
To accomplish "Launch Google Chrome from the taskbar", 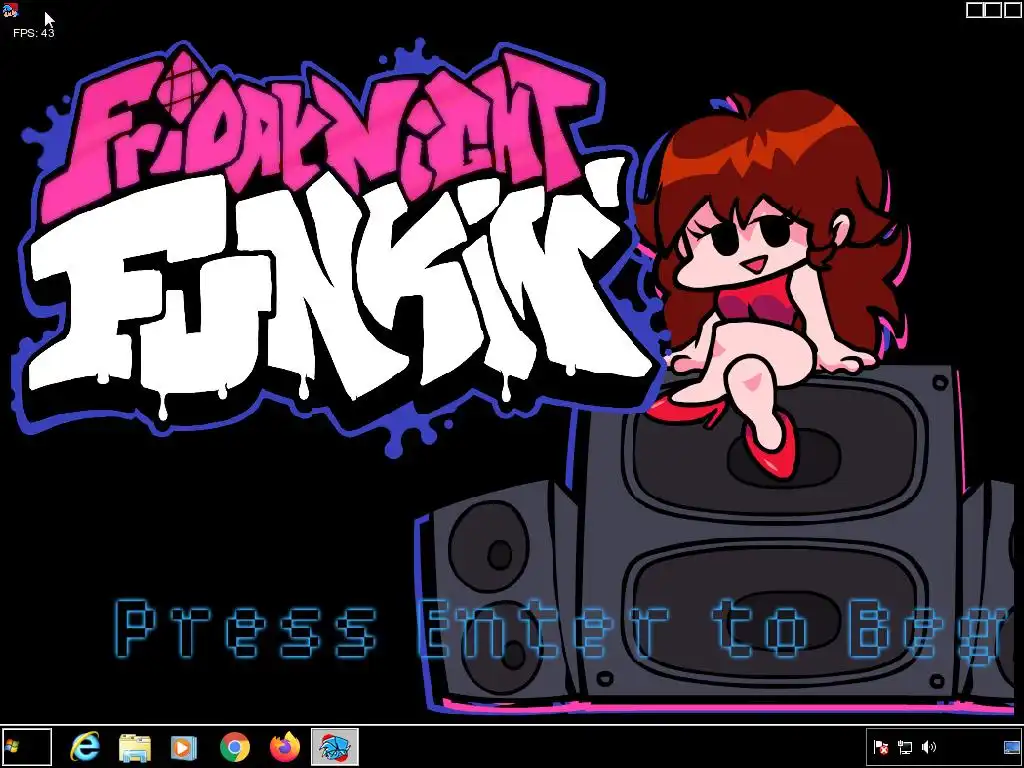I will click(x=234, y=748).
